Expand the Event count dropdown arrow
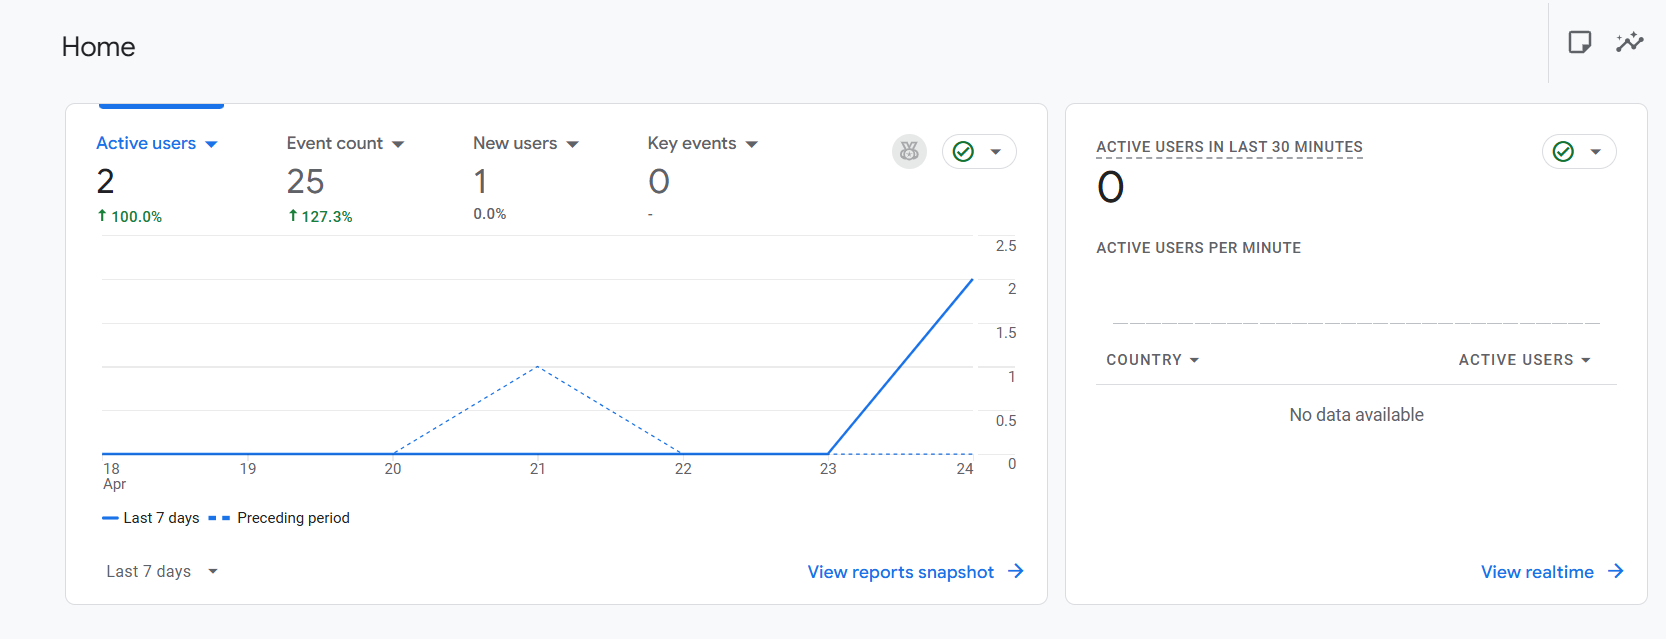1666x639 pixels. tap(398, 144)
